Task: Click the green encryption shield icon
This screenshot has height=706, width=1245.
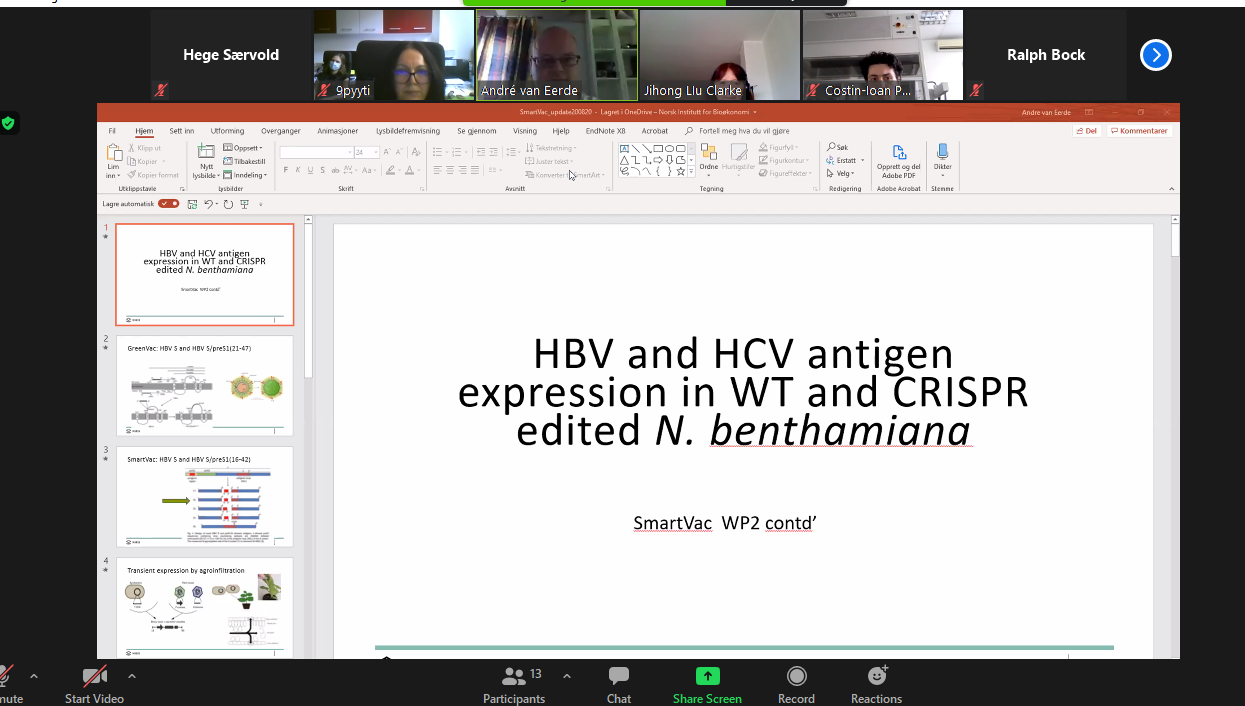Action: [9, 123]
